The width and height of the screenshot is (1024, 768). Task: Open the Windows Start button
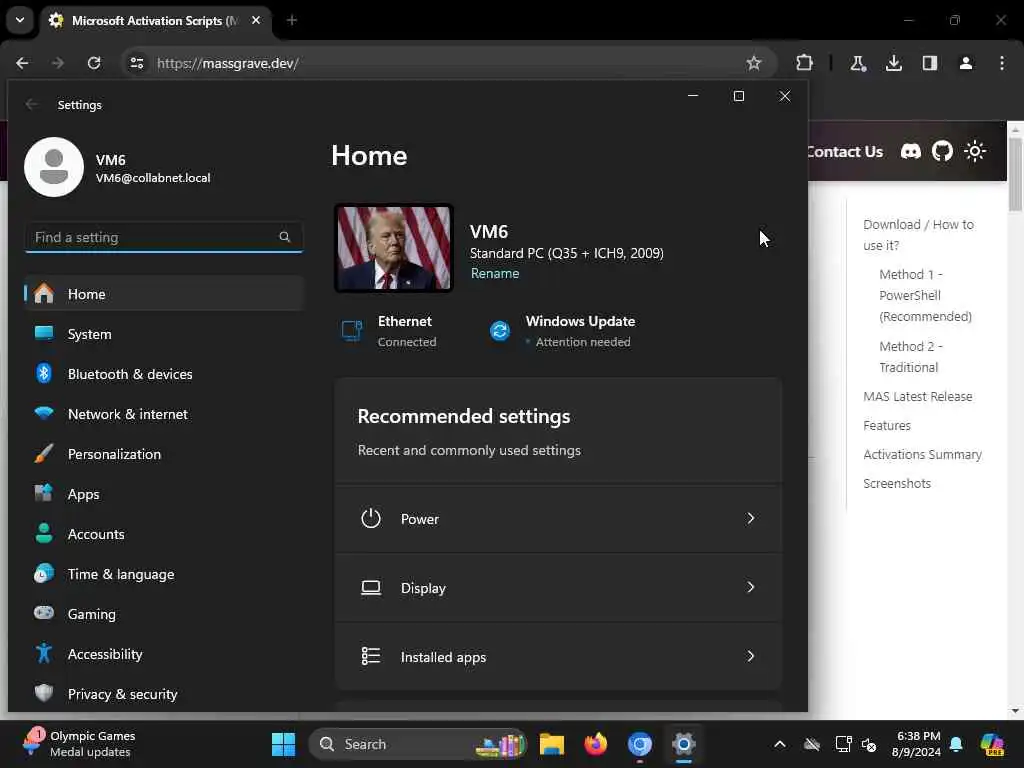pyautogui.click(x=283, y=744)
